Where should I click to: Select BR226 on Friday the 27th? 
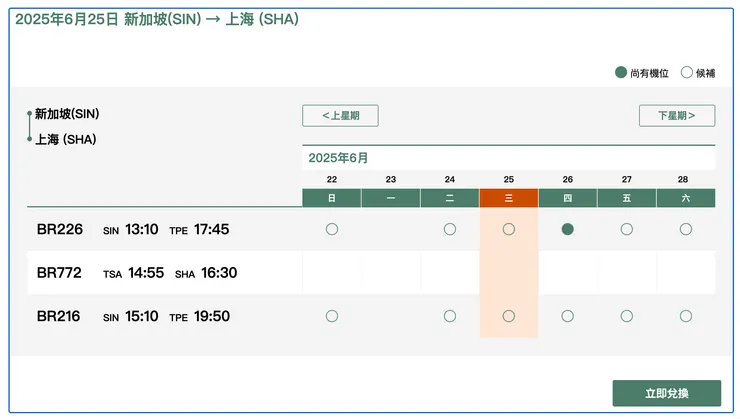click(627, 229)
